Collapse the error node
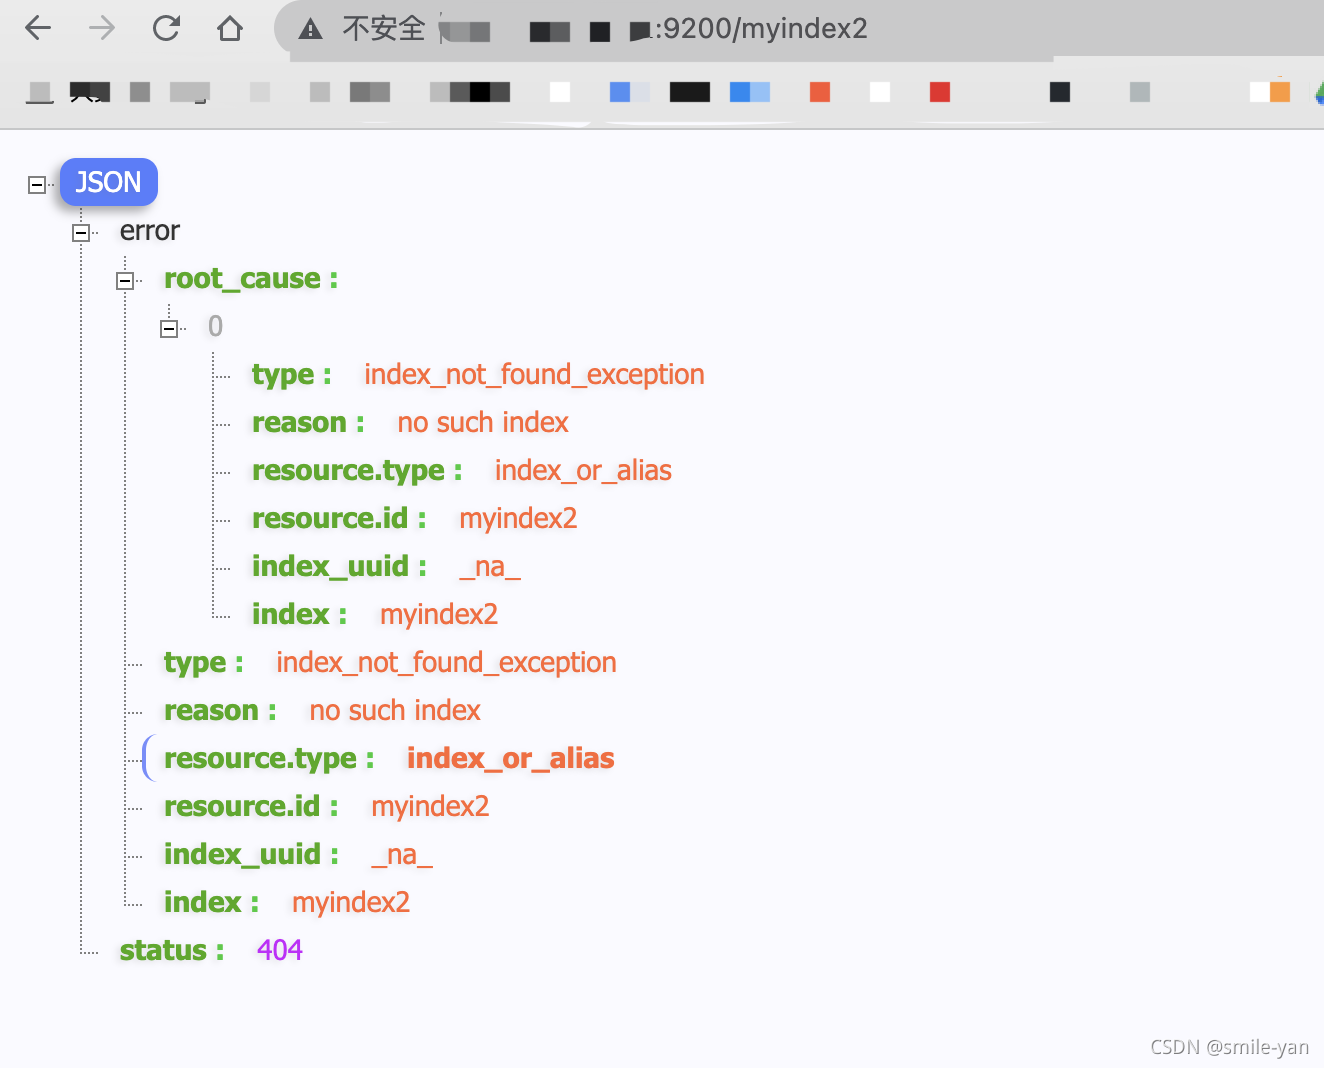1324x1068 pixels. (81, 233)
